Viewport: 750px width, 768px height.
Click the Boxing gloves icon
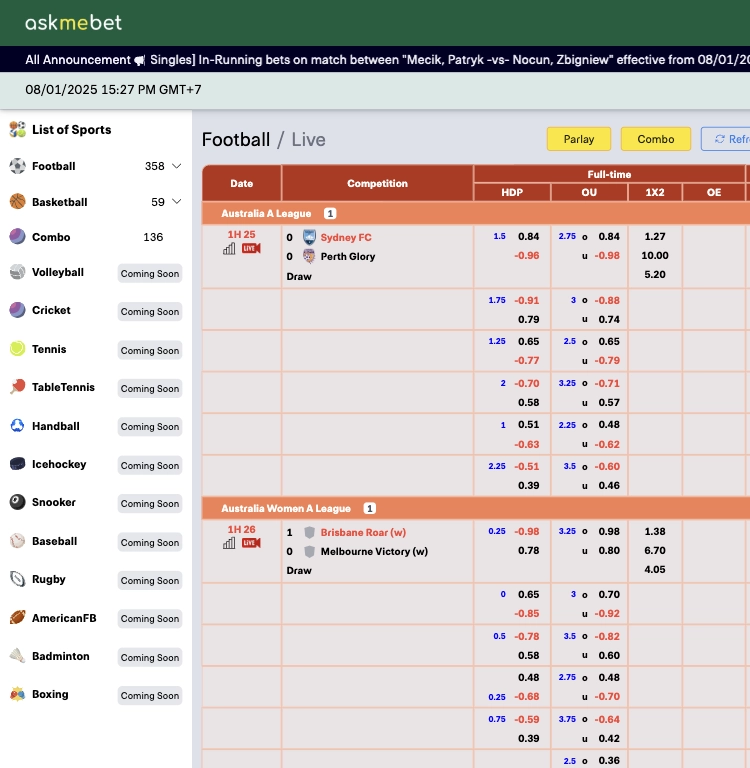click(18, 694)
